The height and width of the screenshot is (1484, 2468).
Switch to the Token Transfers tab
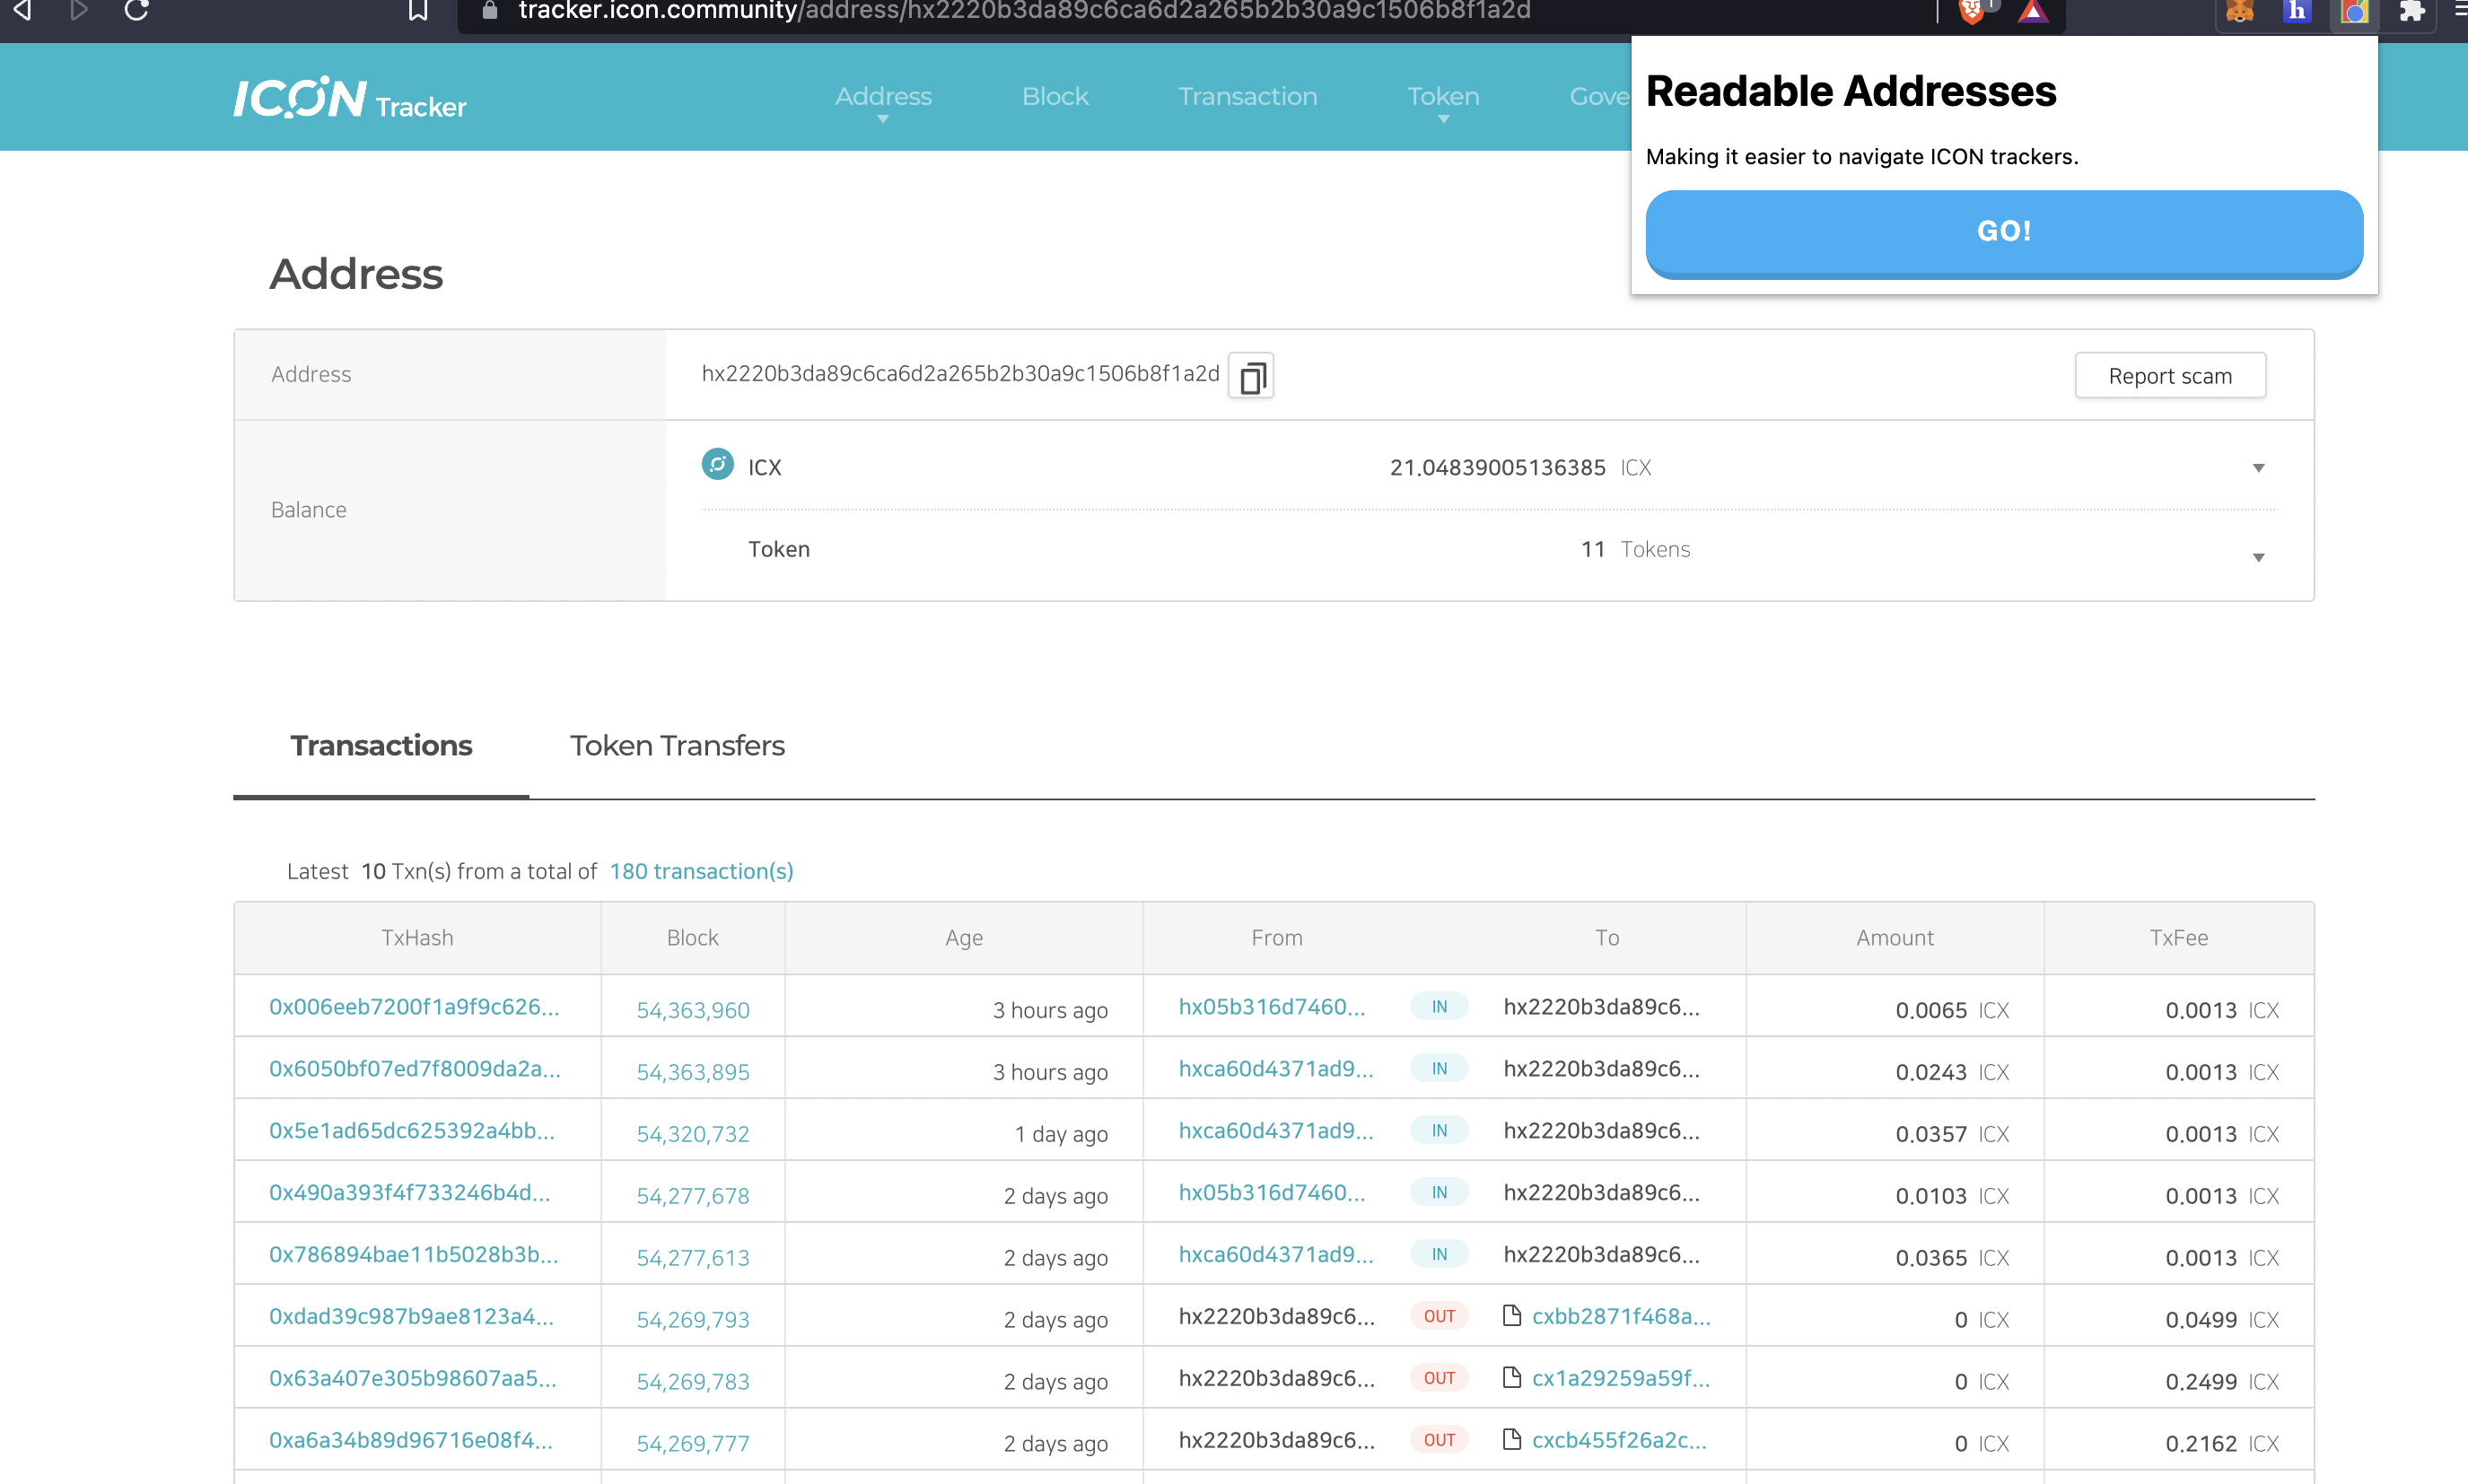677,746
